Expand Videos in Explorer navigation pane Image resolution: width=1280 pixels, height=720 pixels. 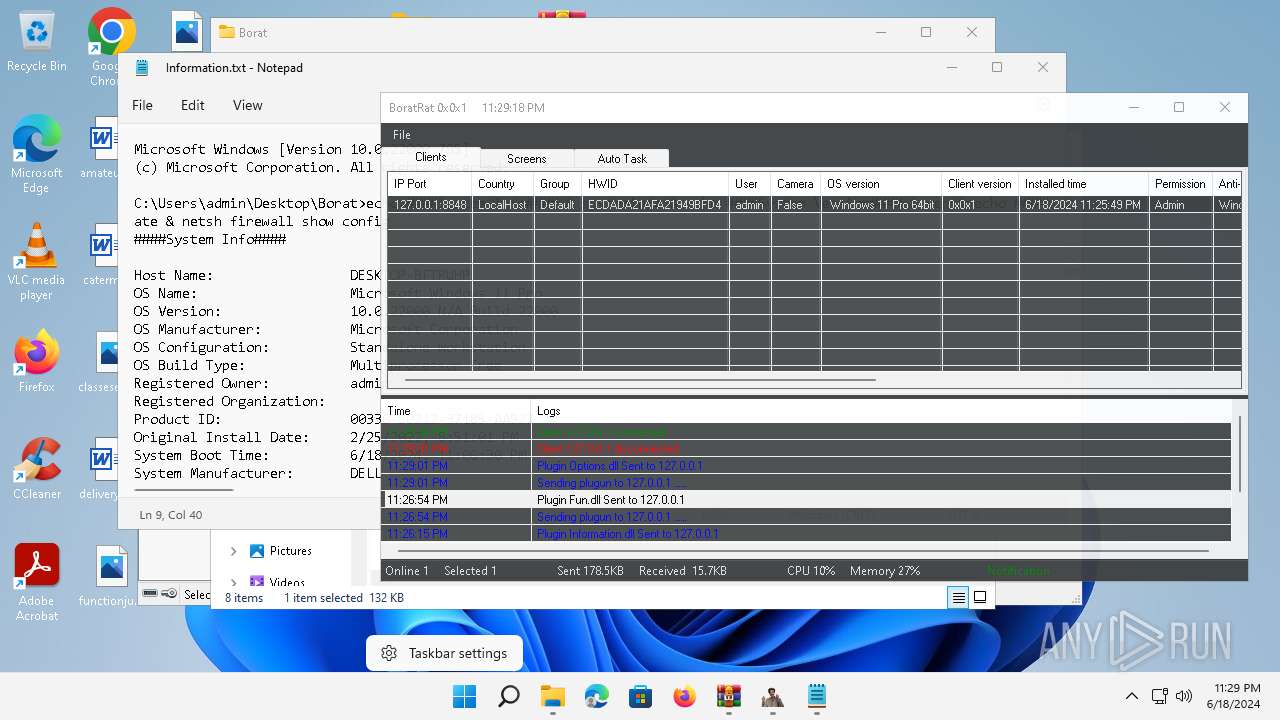tap(233, 581)
